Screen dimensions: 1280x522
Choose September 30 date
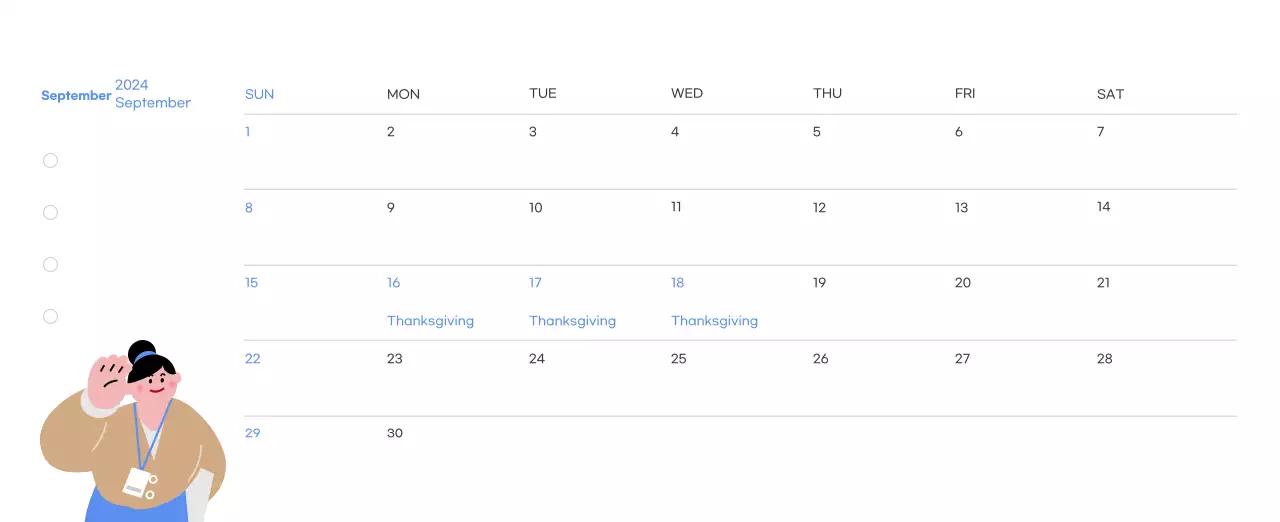pos(395,433)
